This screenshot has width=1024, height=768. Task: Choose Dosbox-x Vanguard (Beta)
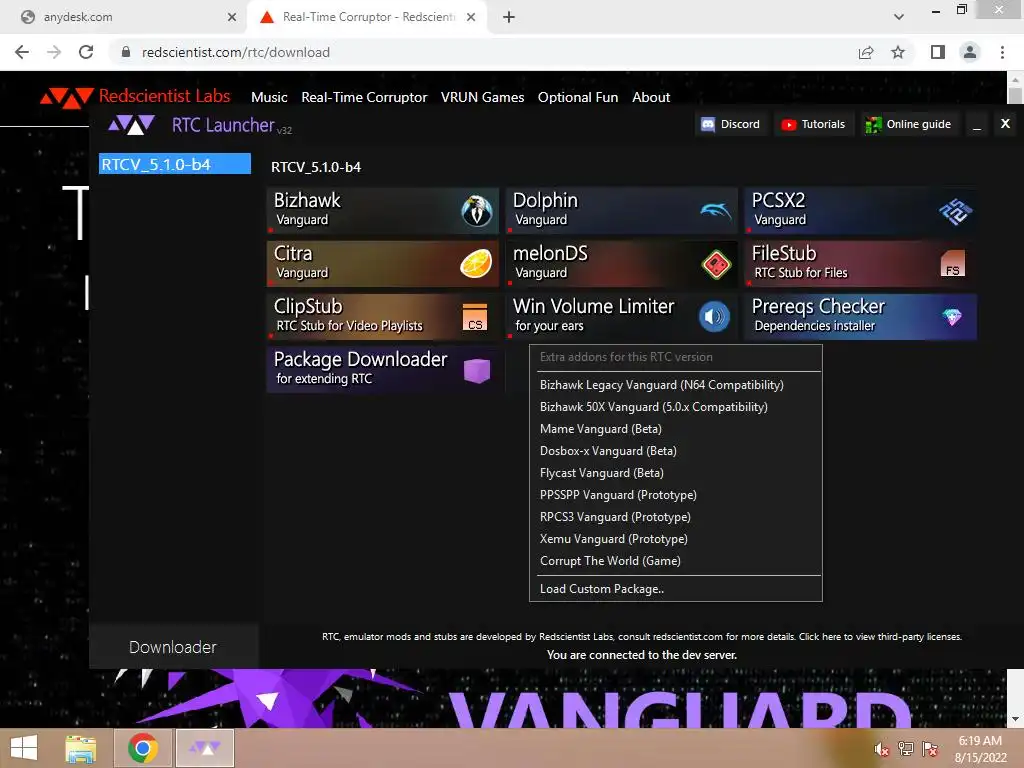675,451
